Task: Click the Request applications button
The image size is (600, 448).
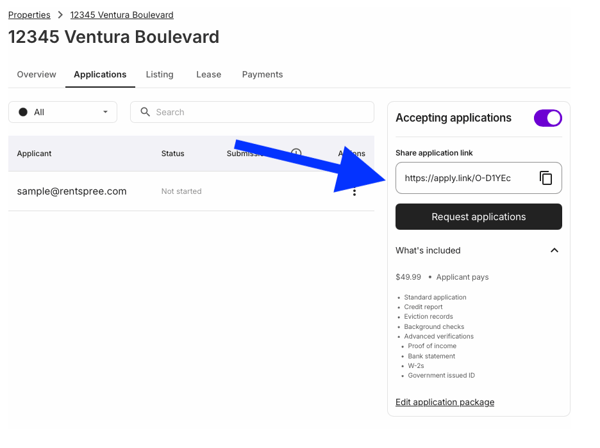Action: pos(479,217)
